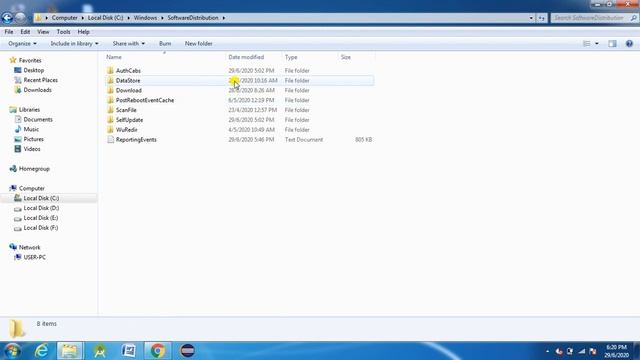Screen dimensions: 640x360
Task: Show the preview pane icon
Action: (x=612, y=44)
